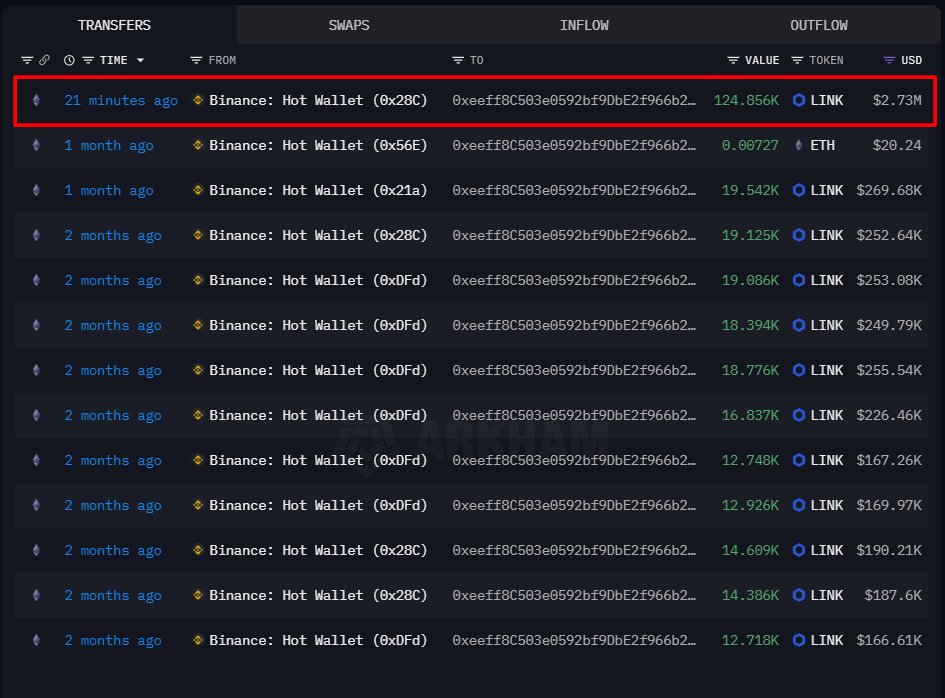The image size is (945, 698).
Task: Click LINK token icon in 19.086K row
Action: (799, 280)
